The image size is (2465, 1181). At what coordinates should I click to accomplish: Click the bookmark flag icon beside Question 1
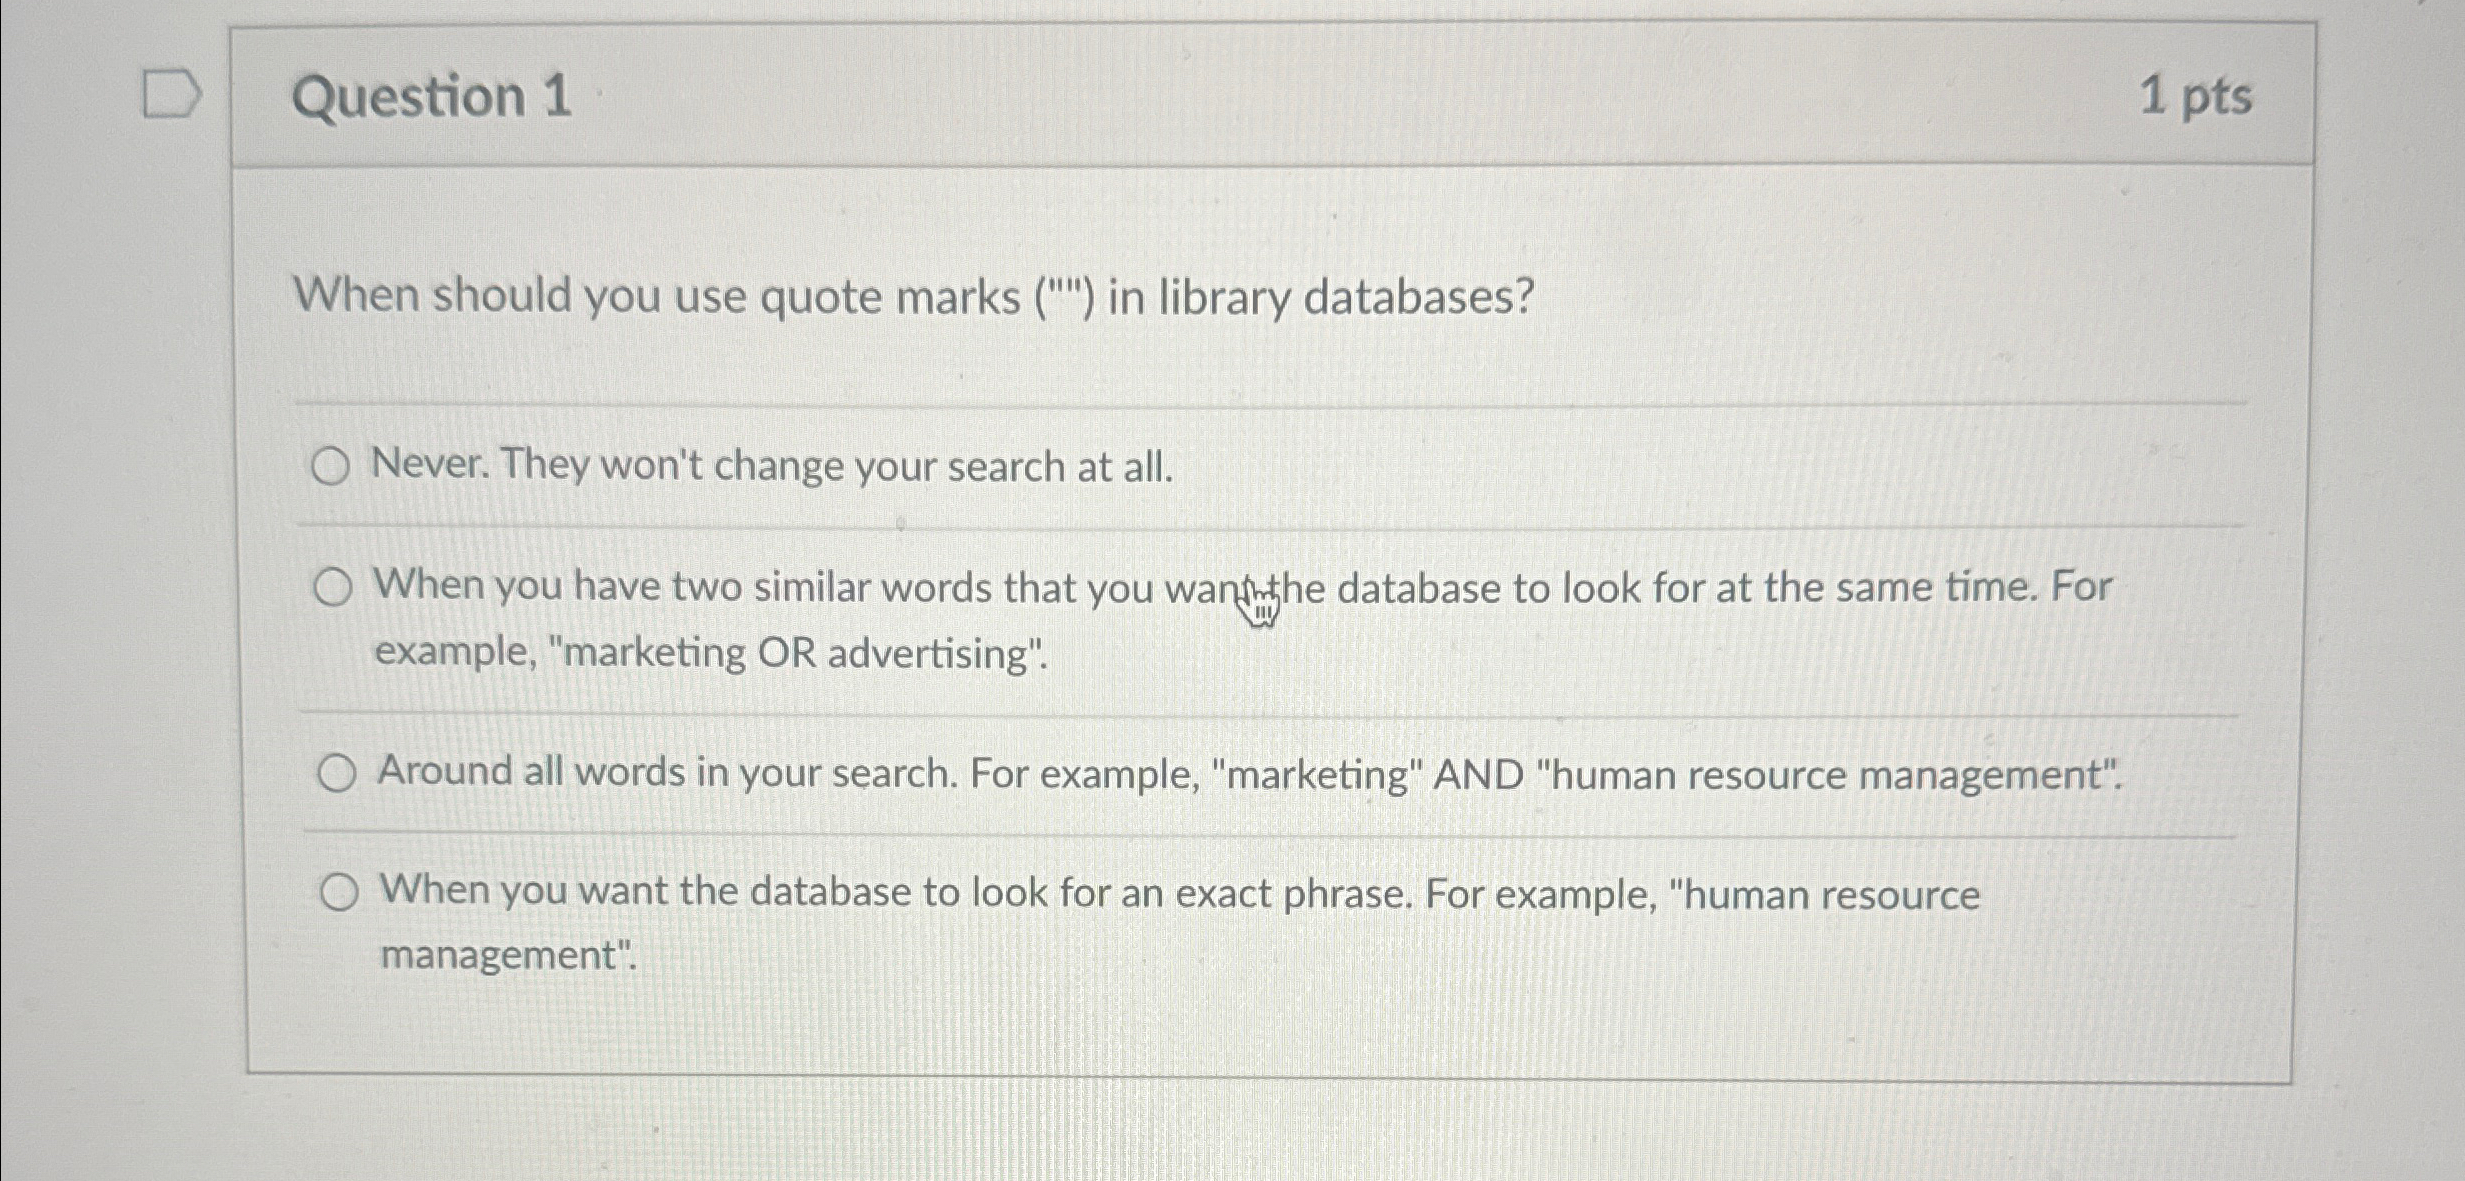[x=172, y=95]
